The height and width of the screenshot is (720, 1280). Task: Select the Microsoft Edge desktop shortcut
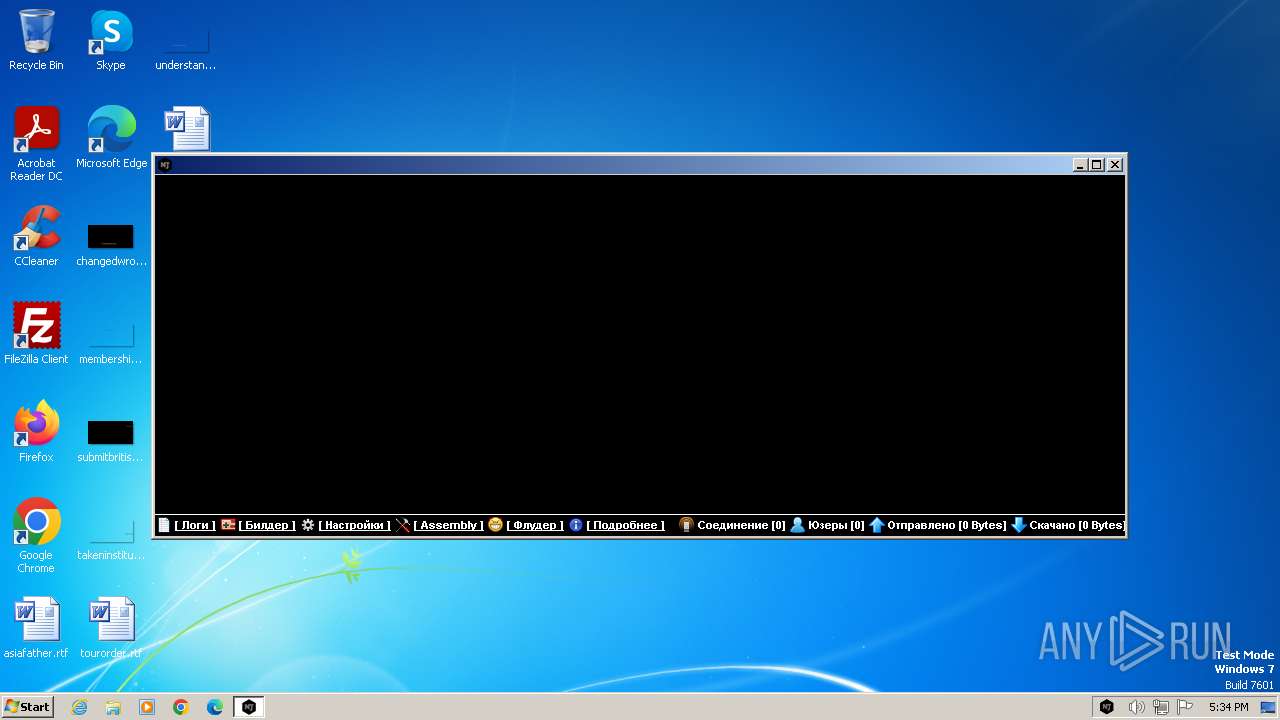tap(111, 138)
